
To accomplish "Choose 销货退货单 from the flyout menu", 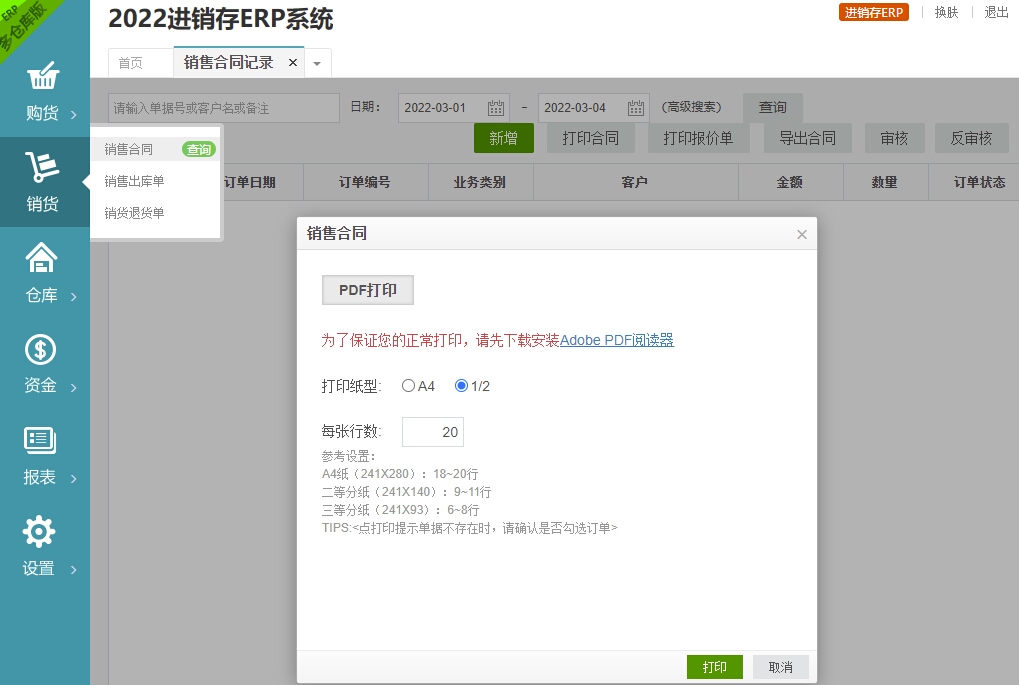I will tap(135, 213).
